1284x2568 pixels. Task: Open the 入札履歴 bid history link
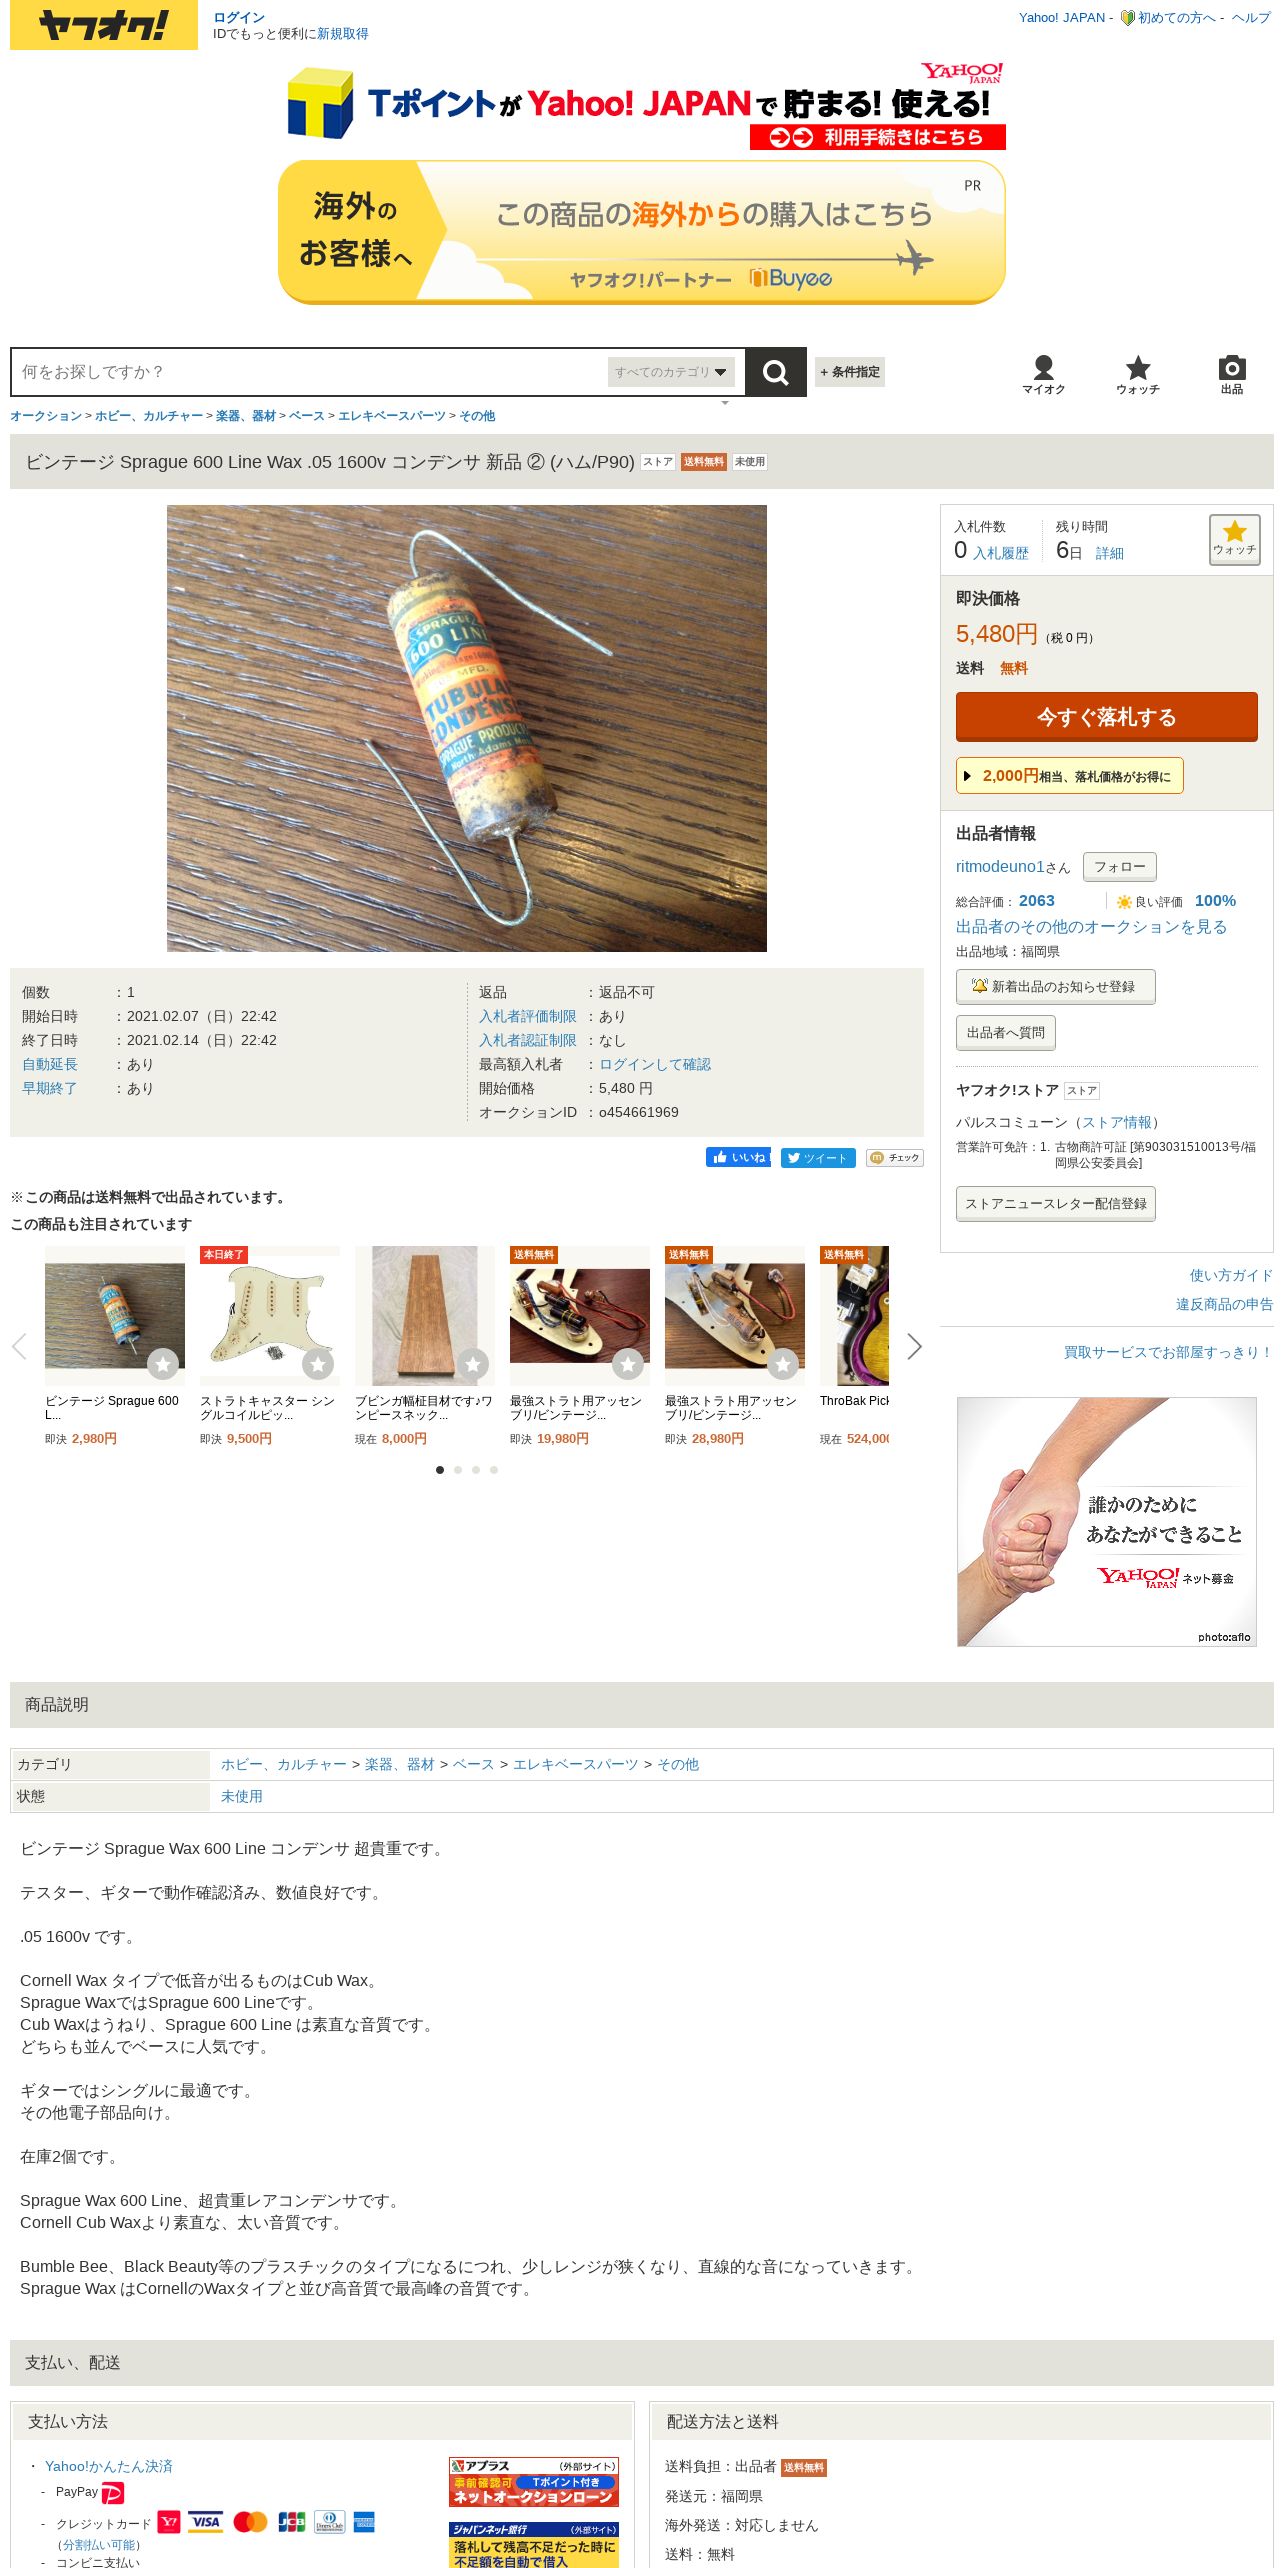[x=1001, y=553]
